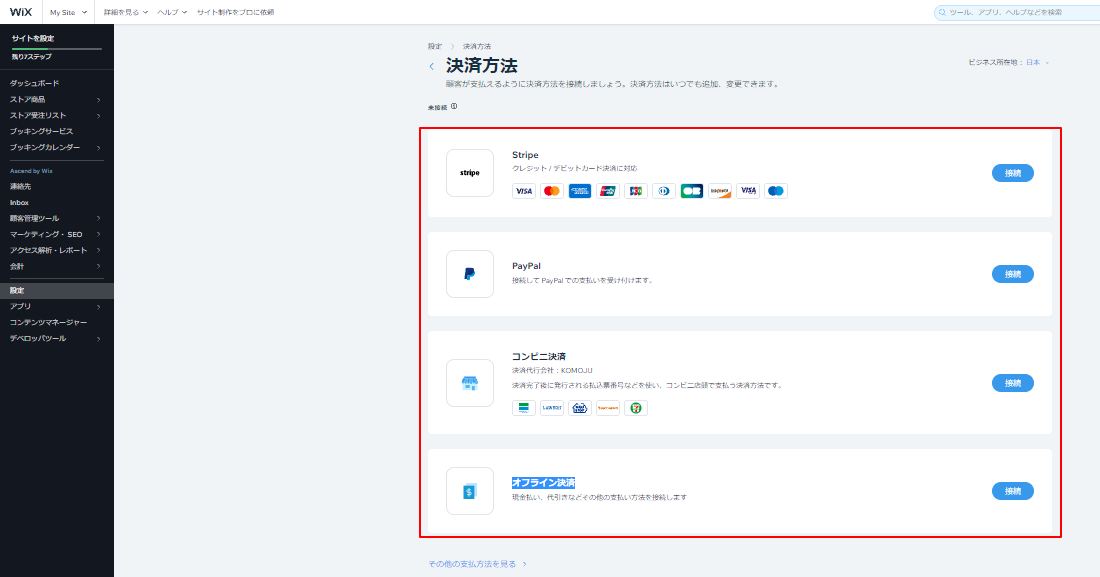Select ダッシュボード in the sidebar
Screen dimensions: 1100x577
click(x=35, y=83)
